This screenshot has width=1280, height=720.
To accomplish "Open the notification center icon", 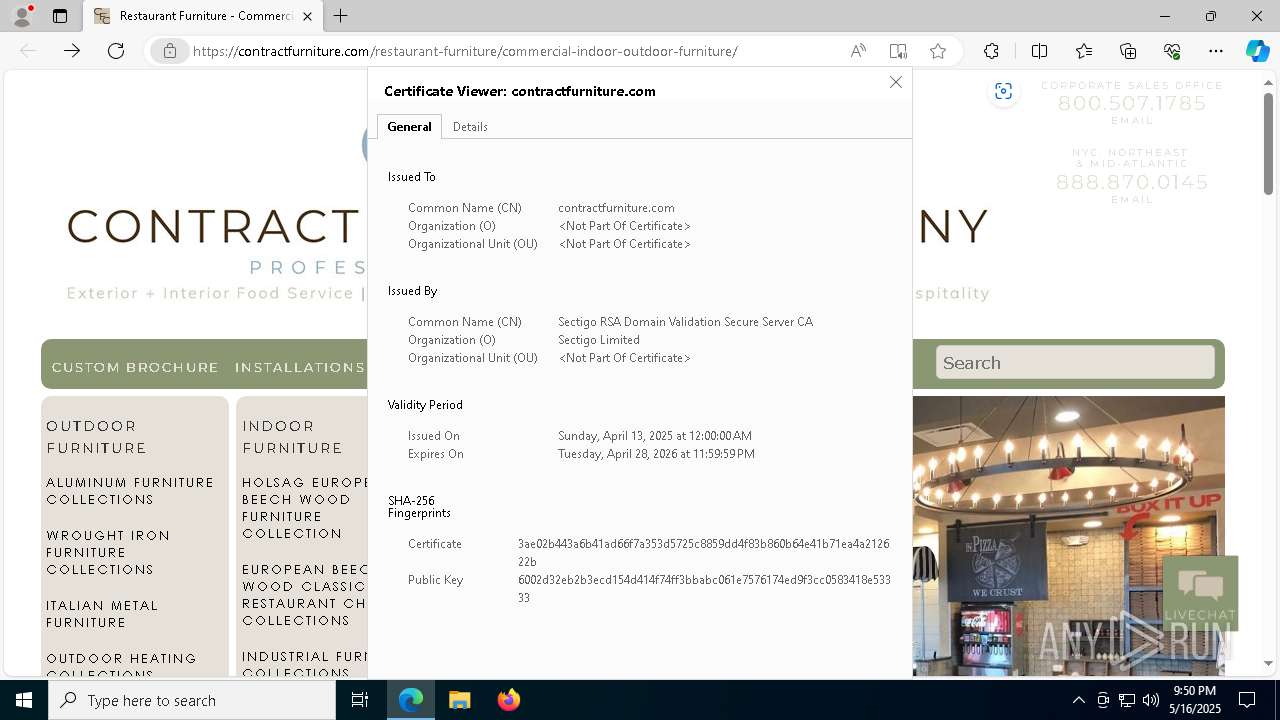I will (1247, 700).
